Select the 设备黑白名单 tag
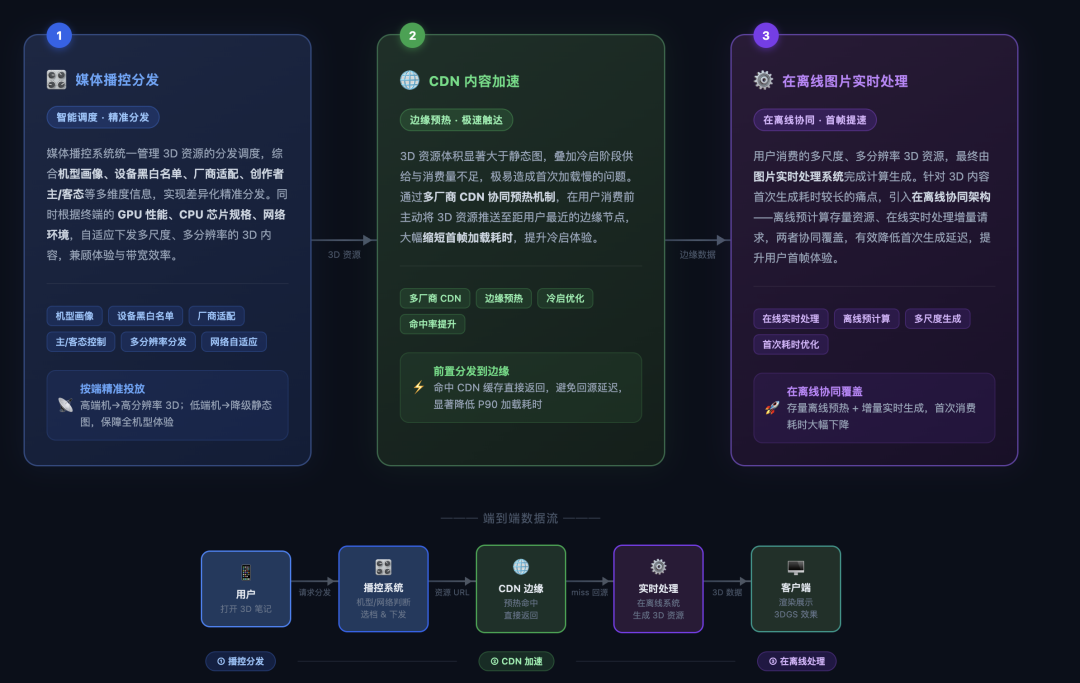This screenshot has width=1080, height=683. coord(145,316)
